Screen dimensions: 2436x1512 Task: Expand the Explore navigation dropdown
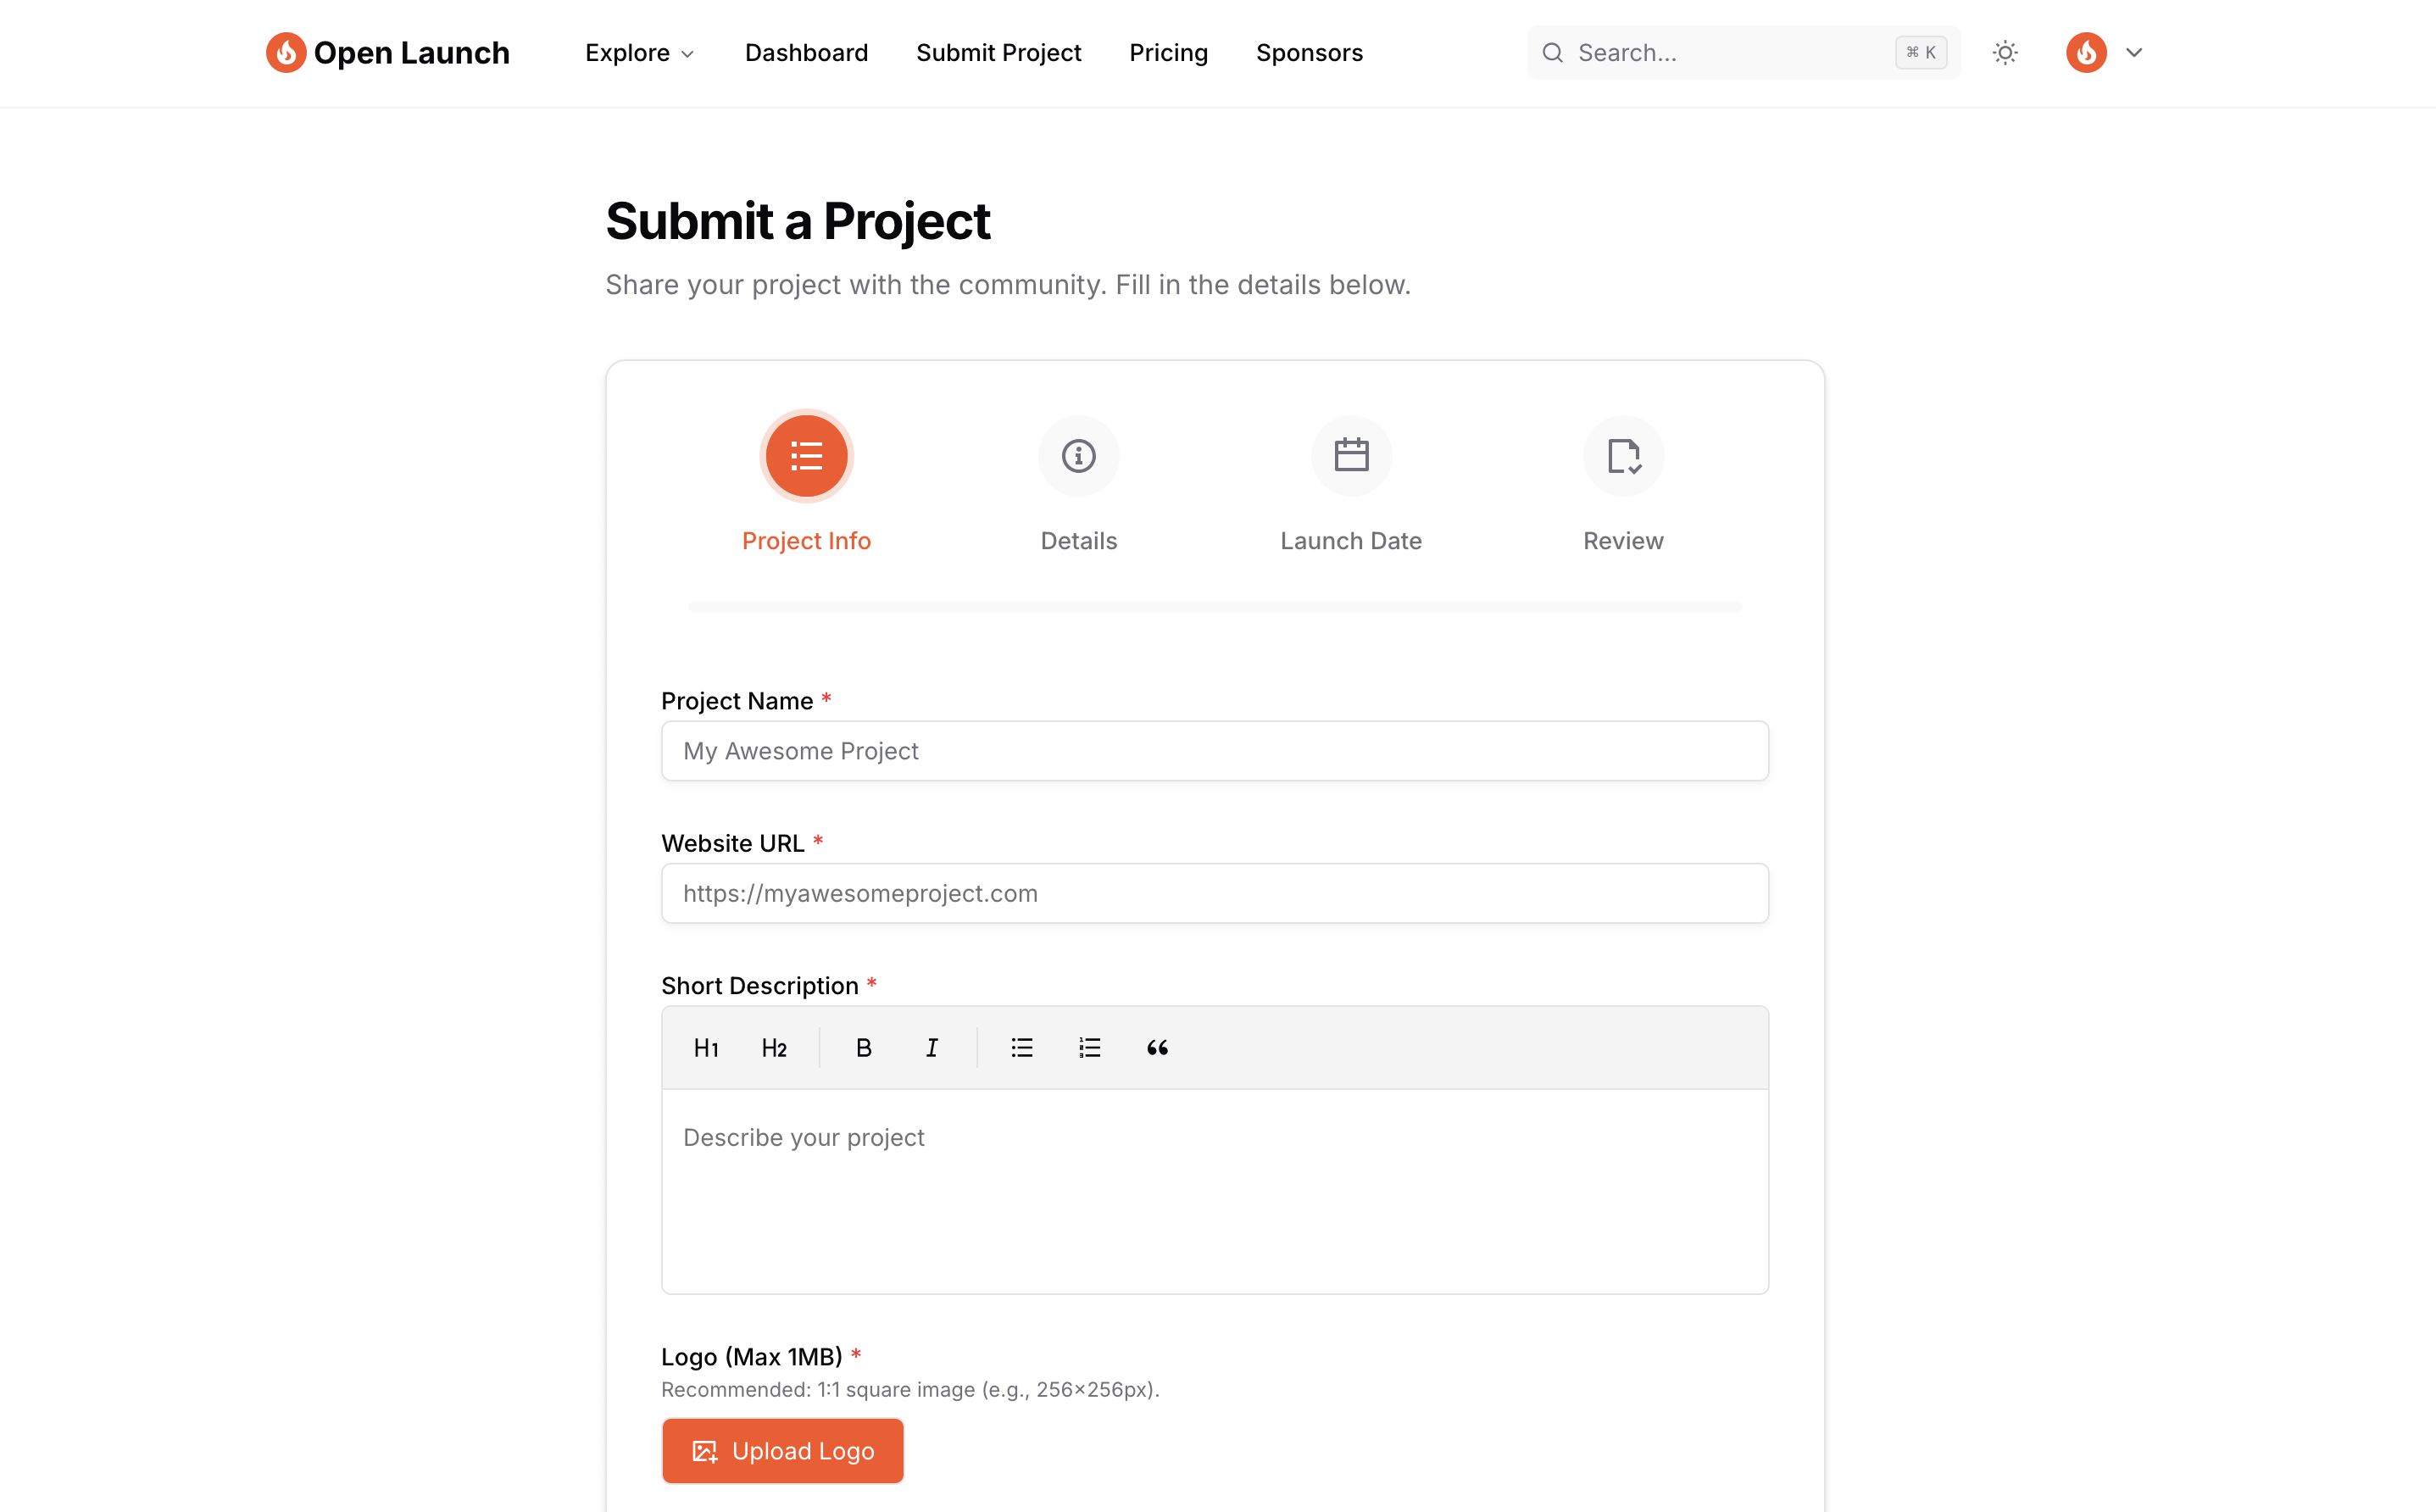tap(640, 53)
